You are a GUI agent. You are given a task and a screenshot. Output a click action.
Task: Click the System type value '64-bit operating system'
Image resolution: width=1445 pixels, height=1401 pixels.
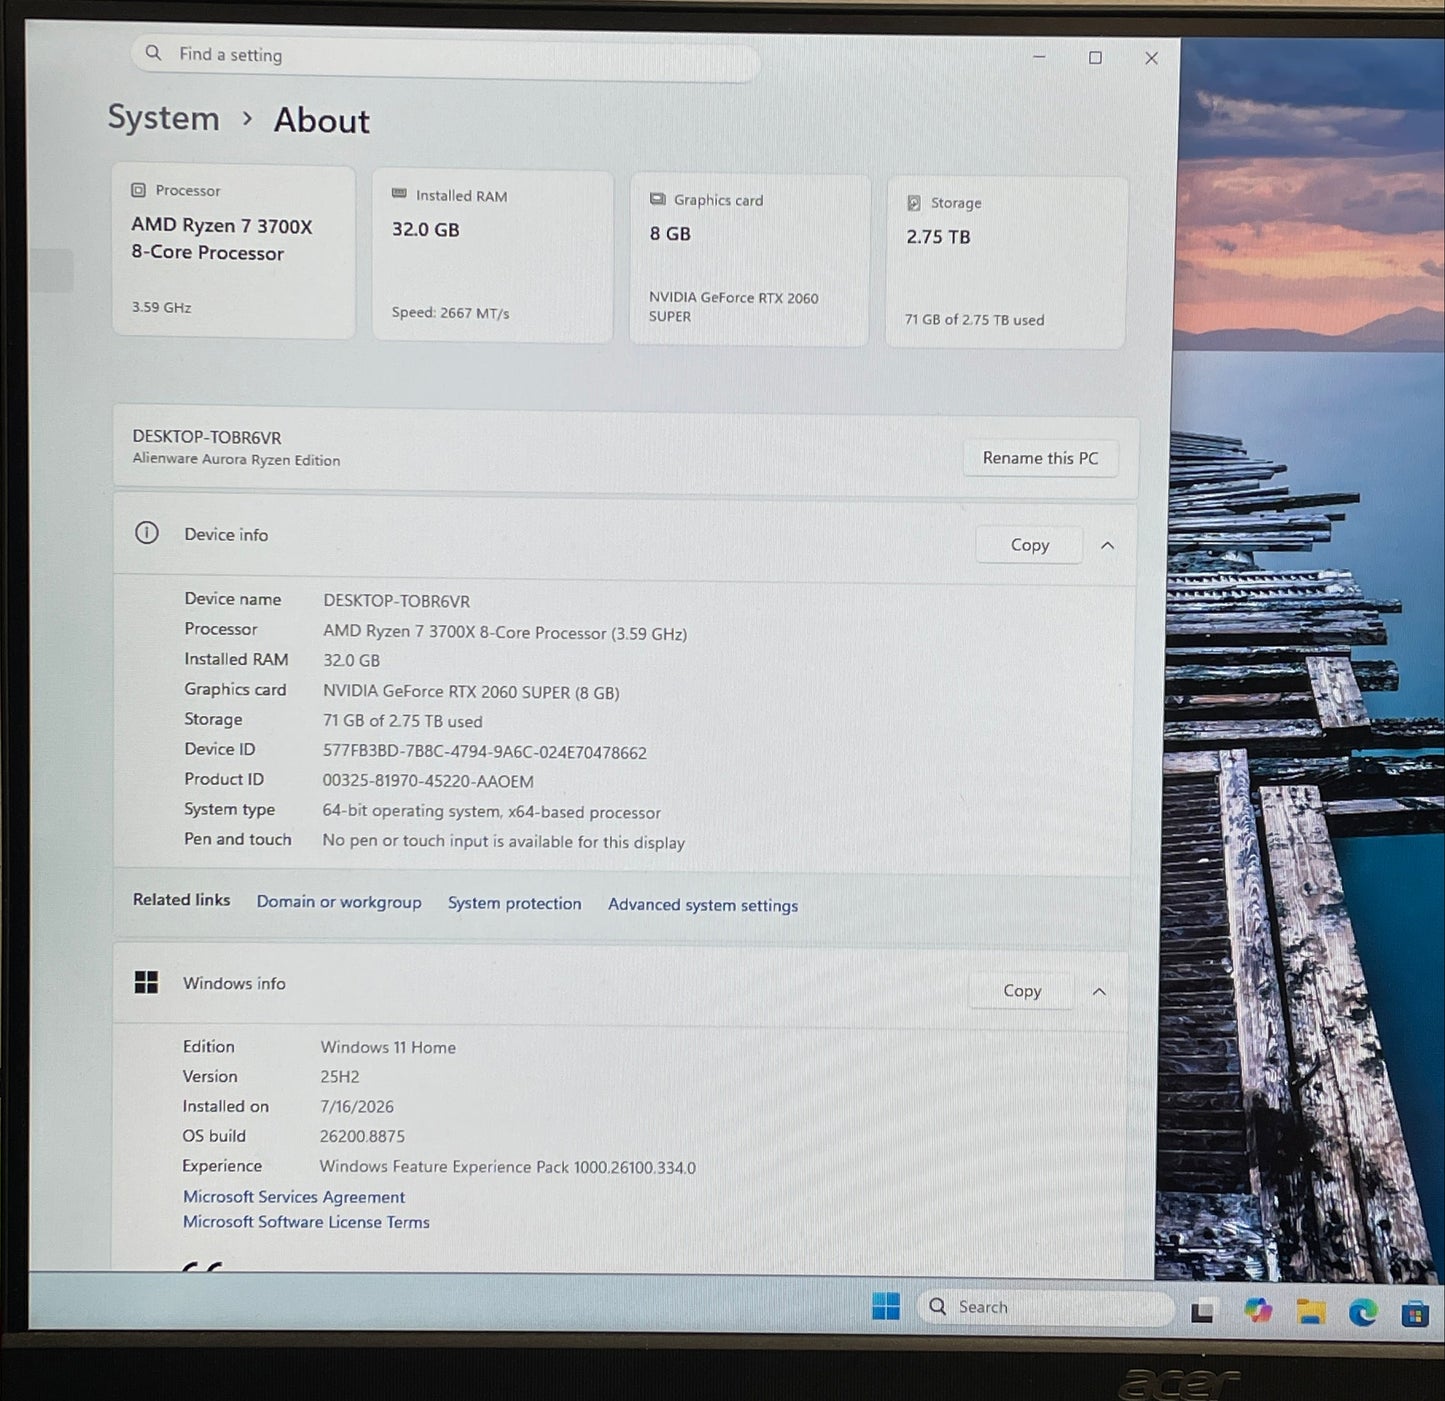(411, 811)
